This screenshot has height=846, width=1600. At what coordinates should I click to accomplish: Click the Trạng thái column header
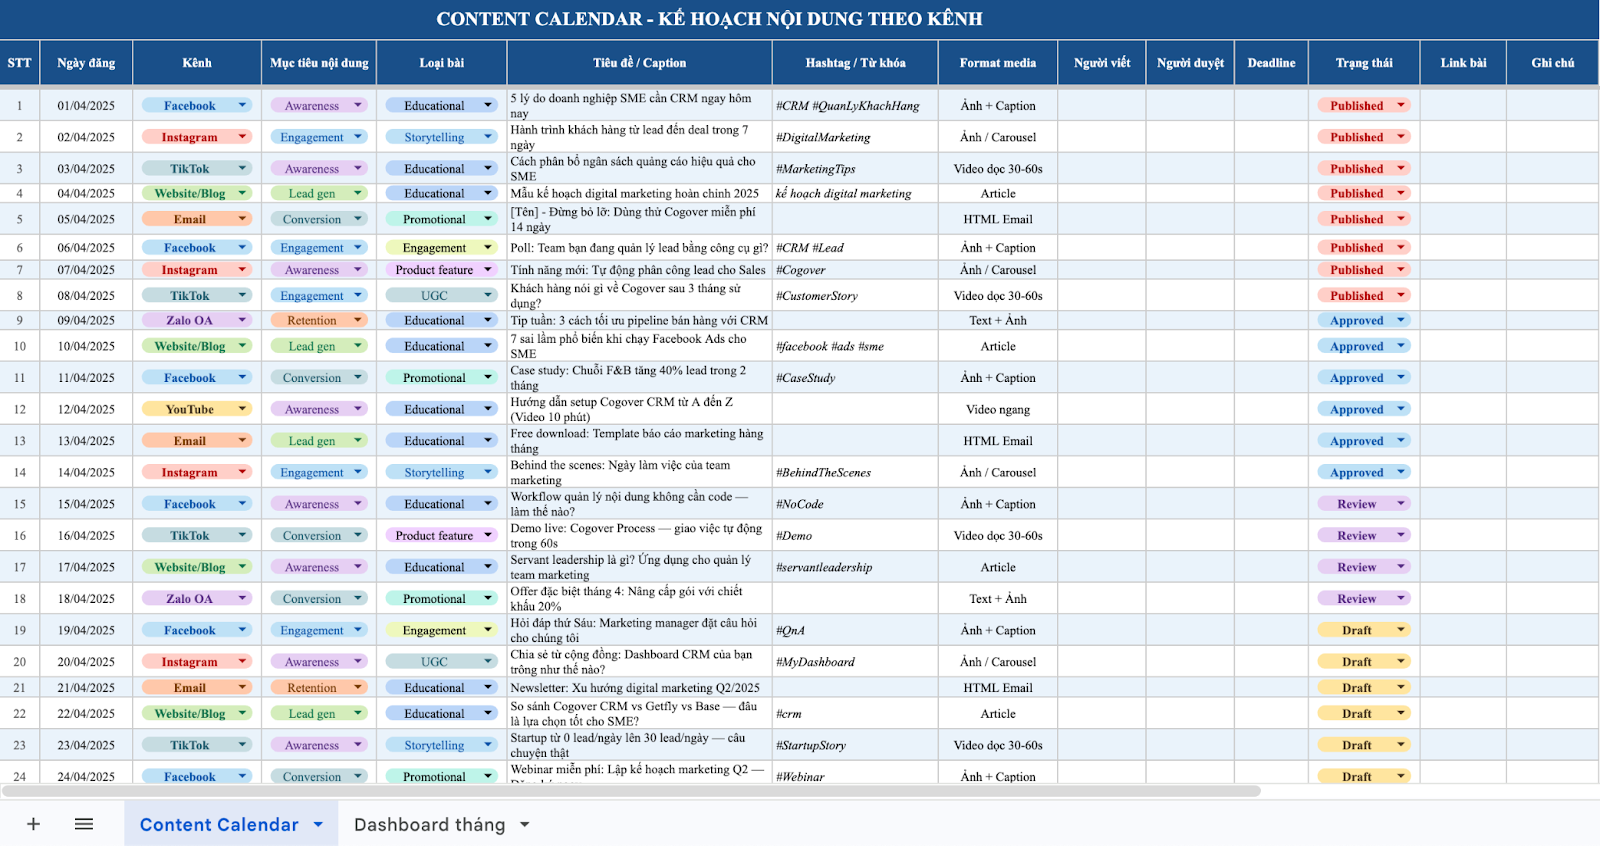coord(1363,63)
